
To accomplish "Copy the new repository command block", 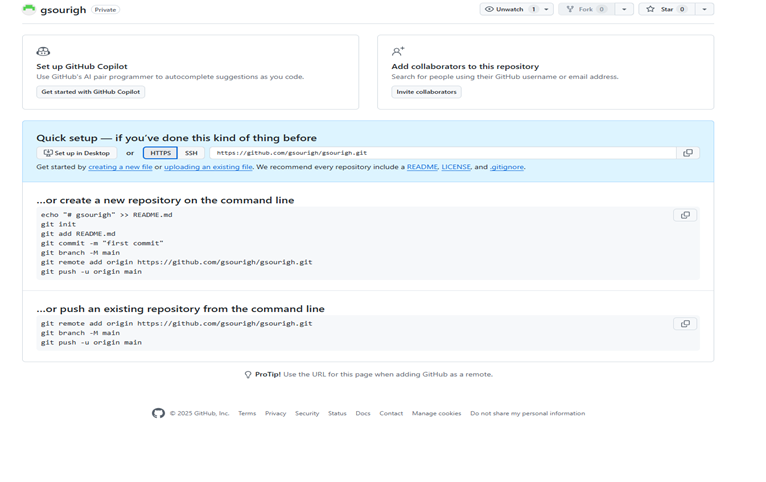I will pos(685,215).
